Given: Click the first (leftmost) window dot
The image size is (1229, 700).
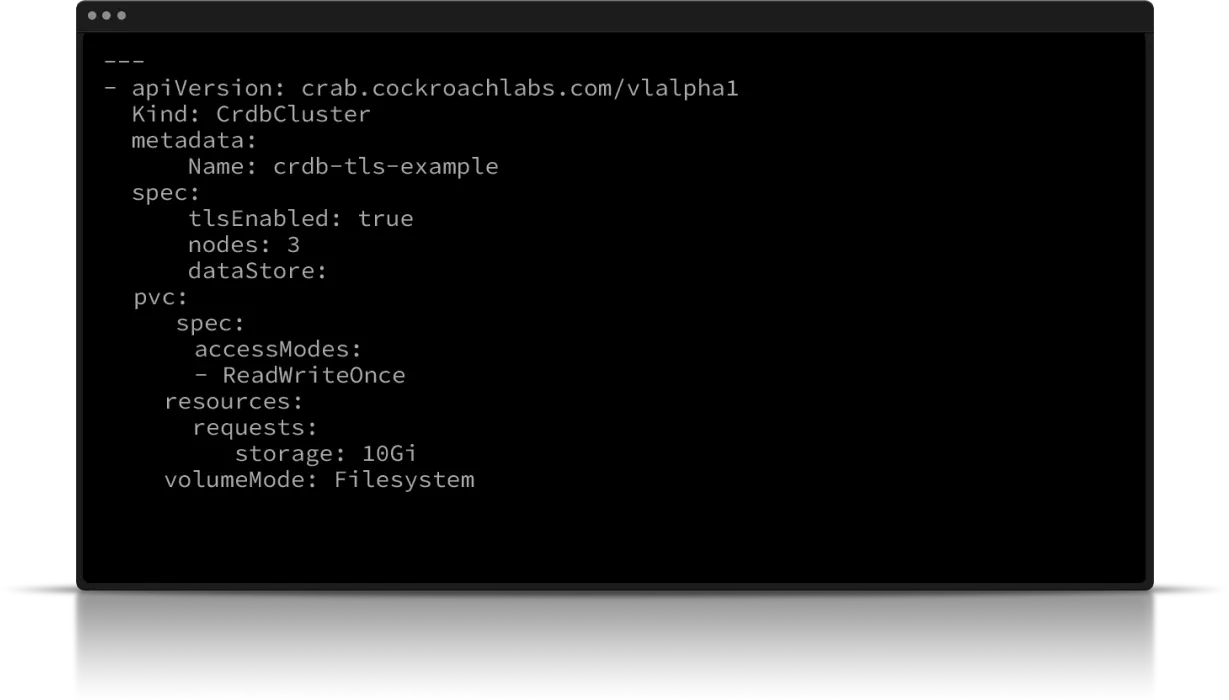Looking at the screenshot, I should pos(93,16).
